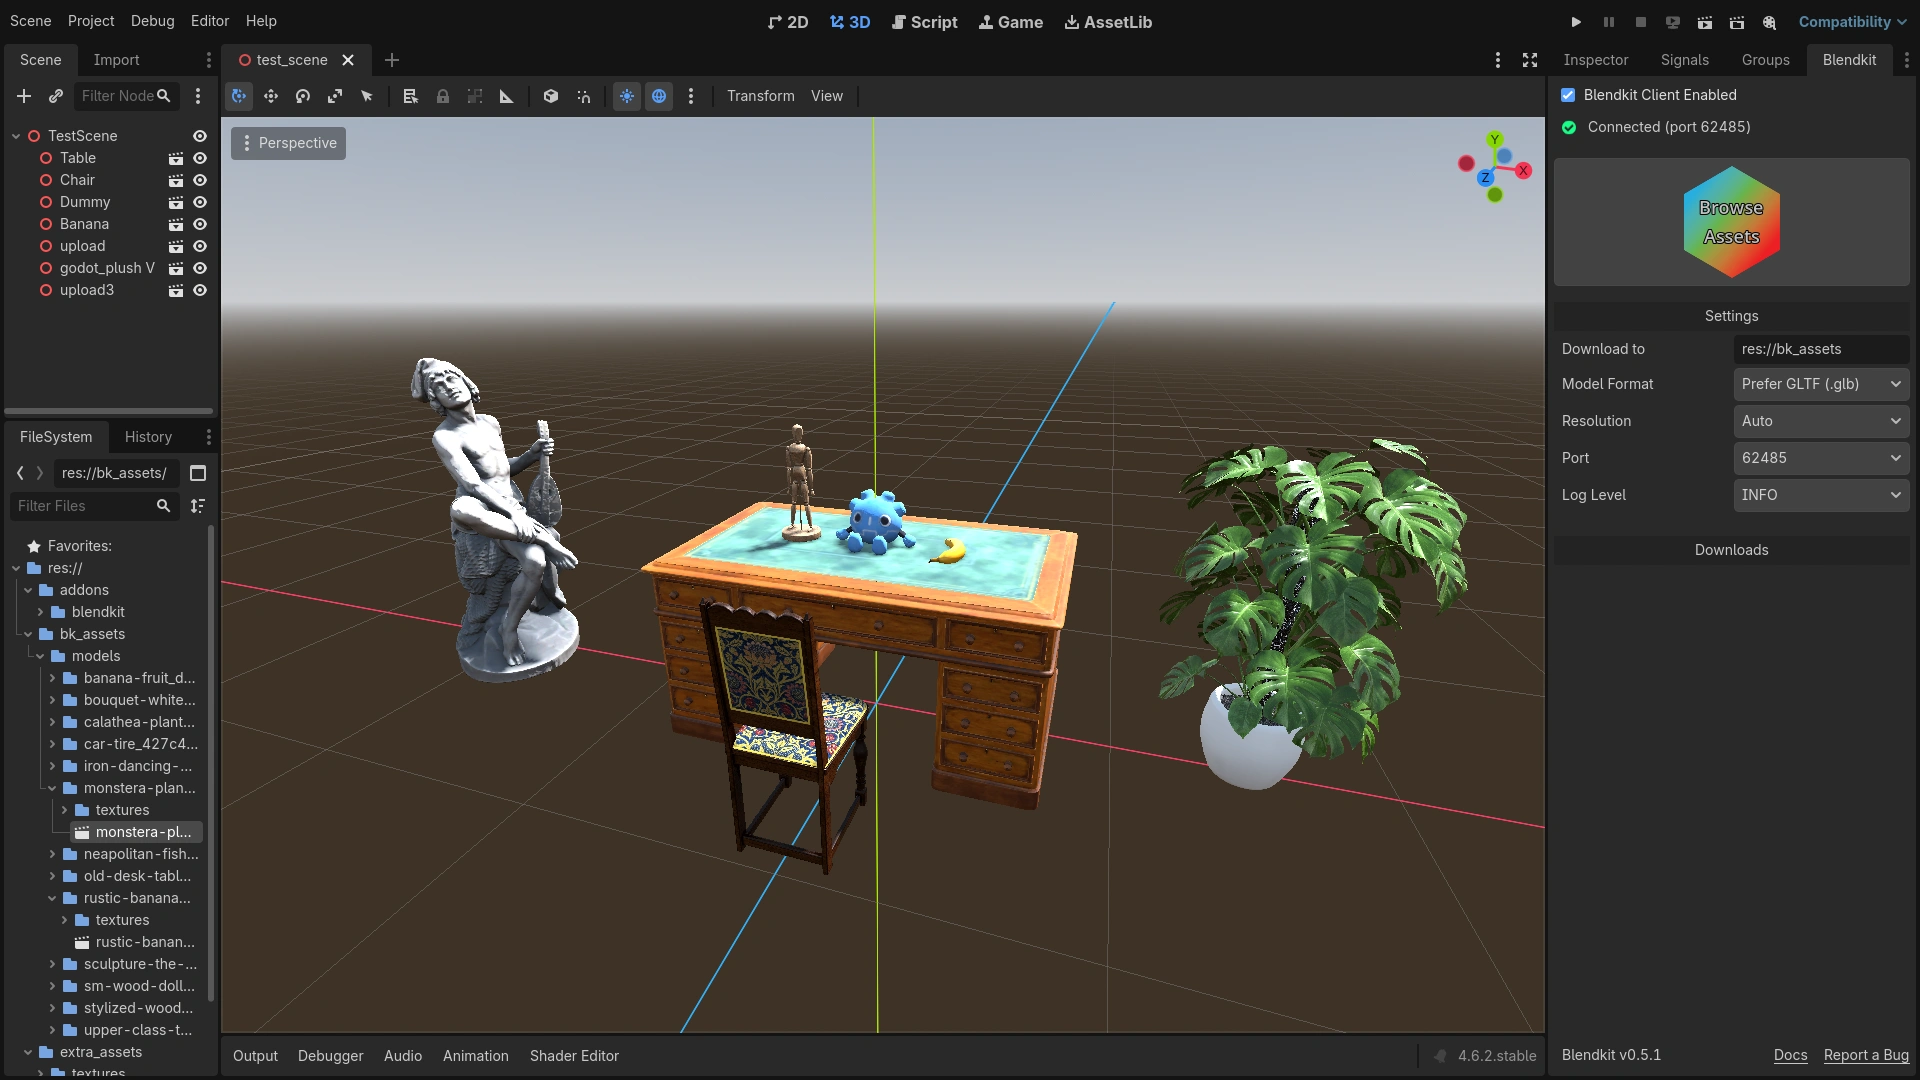This screenshot has width=1920, height=1080.
Task: Open the Debug menu
Action: click(x=152, y=21)
